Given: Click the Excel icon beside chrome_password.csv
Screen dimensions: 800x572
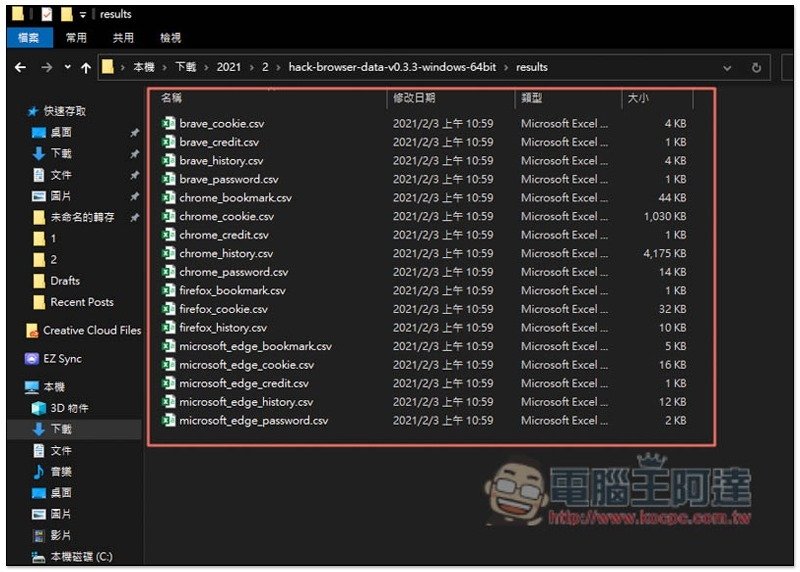Looking at the screenshot, I should [168, 272].
